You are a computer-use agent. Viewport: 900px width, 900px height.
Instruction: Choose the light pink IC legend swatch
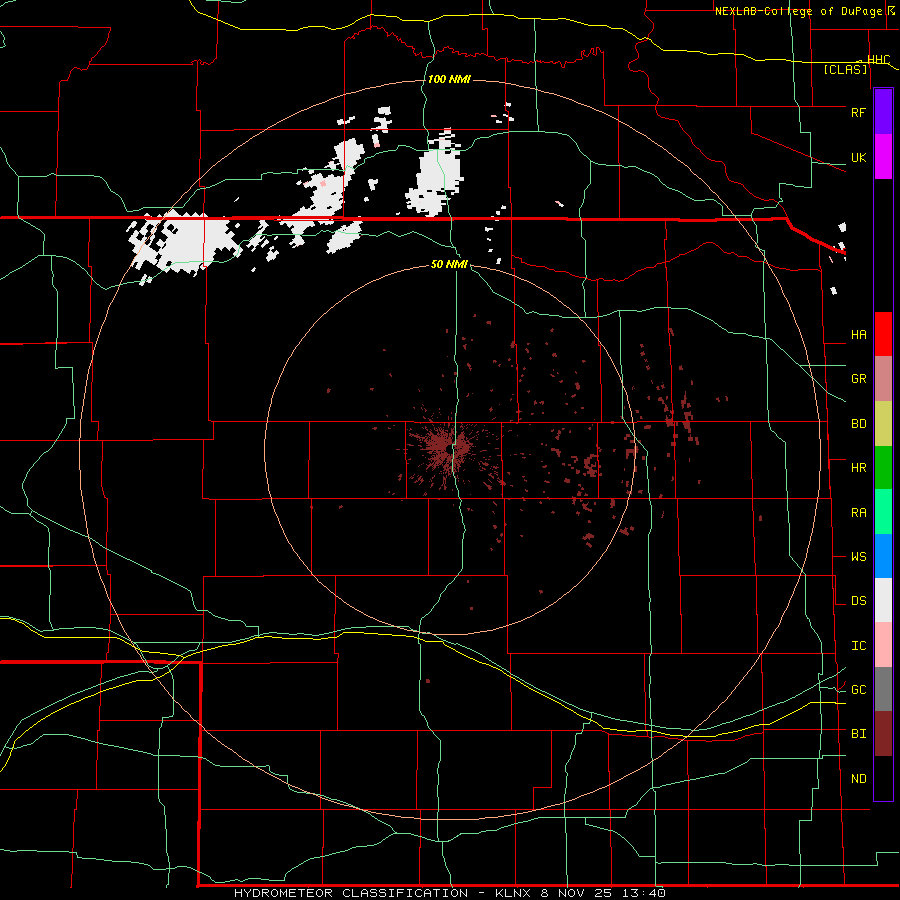point(883,645)
